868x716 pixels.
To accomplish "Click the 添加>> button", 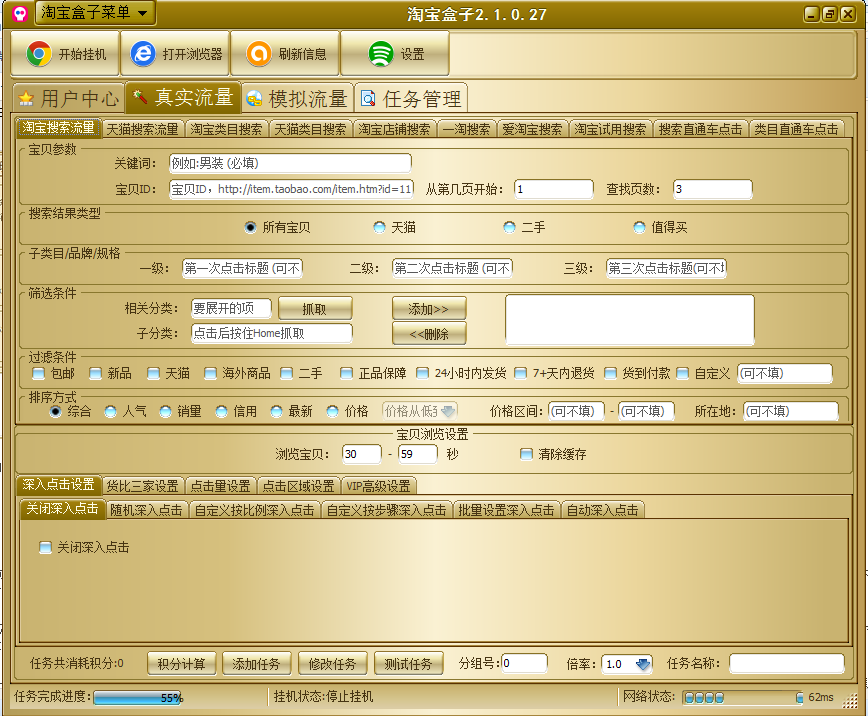I will [428, 308].
